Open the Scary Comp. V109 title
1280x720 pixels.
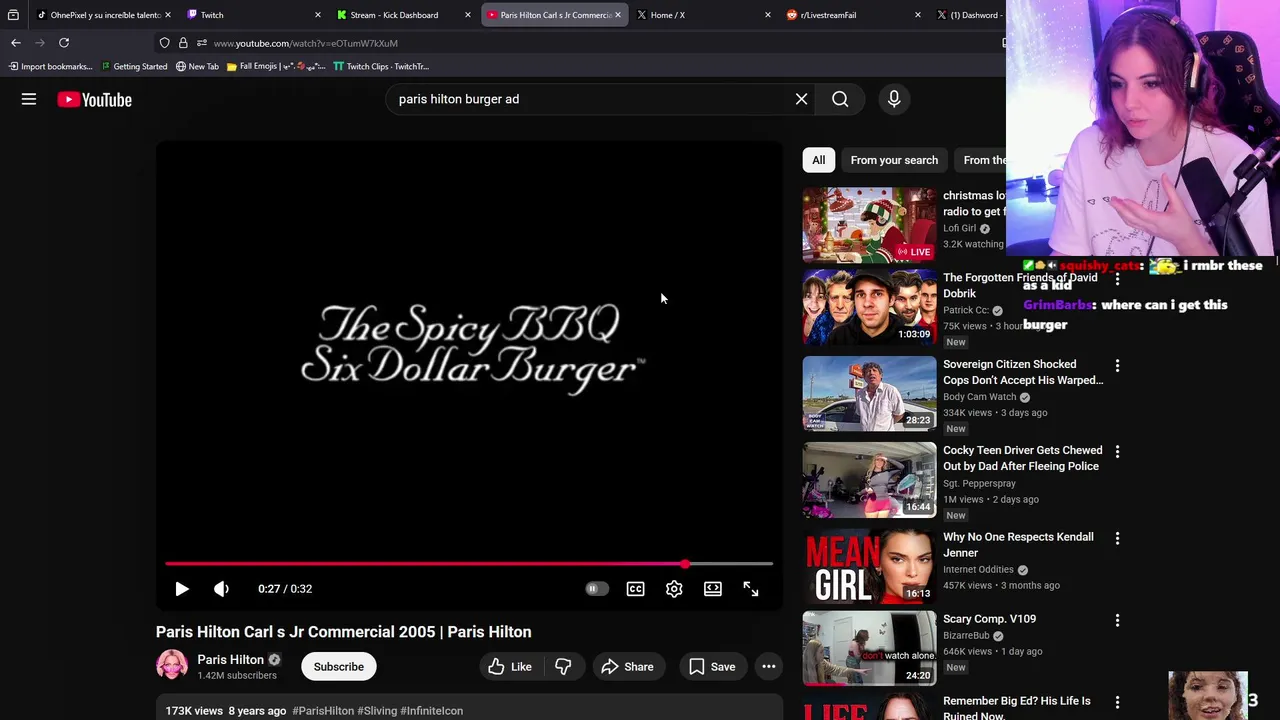989,619
